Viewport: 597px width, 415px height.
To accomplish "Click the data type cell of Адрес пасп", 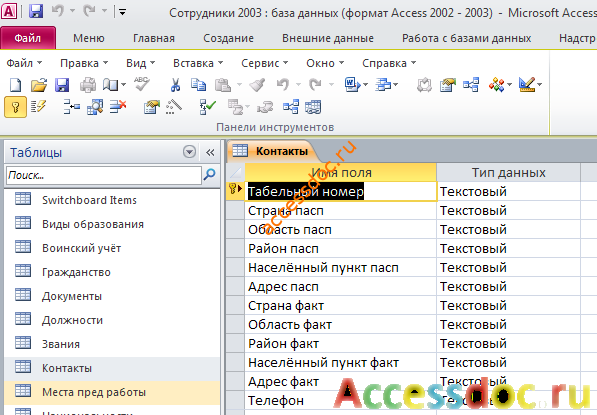I will [509, 287].
